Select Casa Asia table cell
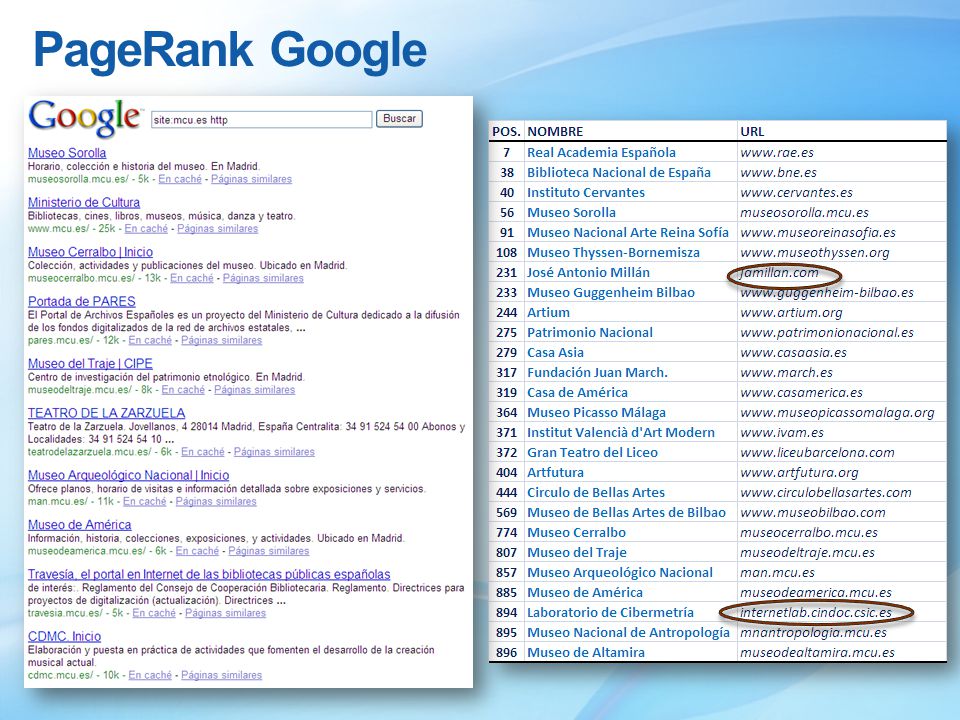This screenshot has width=960, height=720. (555, 353)
